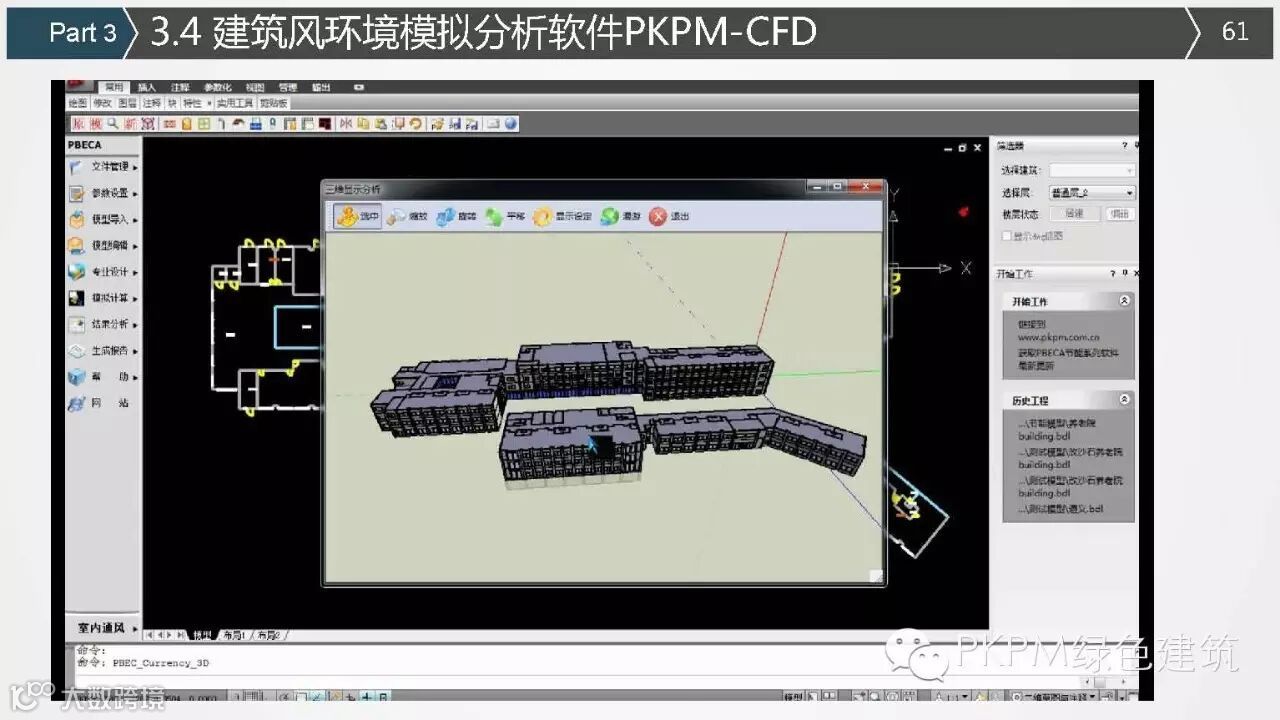Viewport: 1280px width, 720px height.
Task: Activate the 缩放 zoom tool in 3D viewer
Action: click(x=407, y=216)
